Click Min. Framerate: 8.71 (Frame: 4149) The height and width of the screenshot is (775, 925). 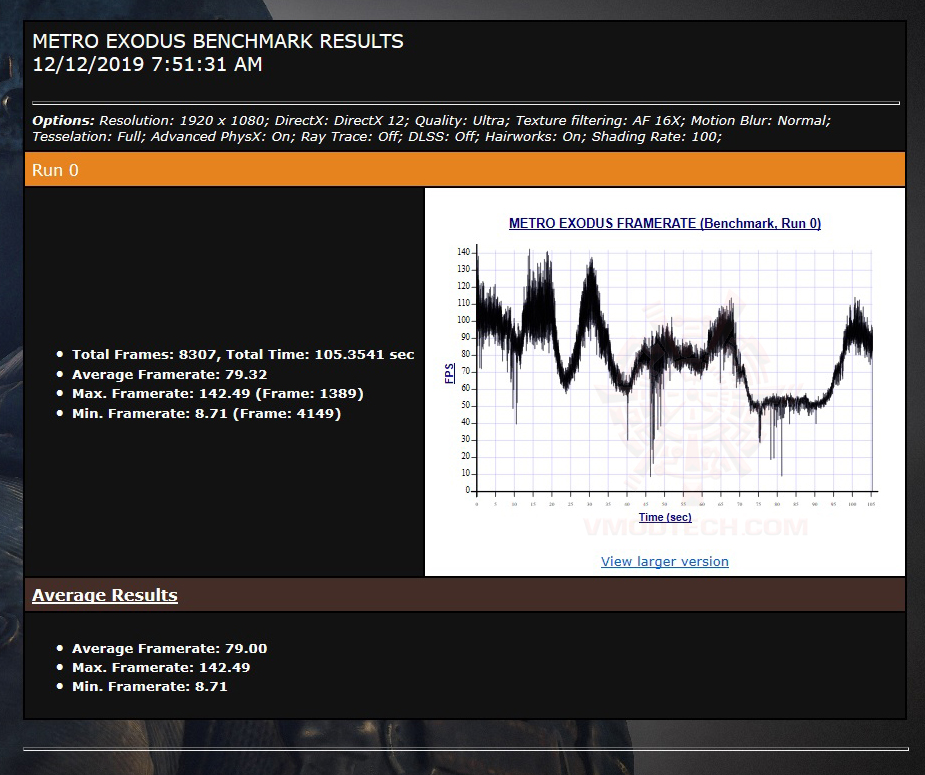[206, 413]
